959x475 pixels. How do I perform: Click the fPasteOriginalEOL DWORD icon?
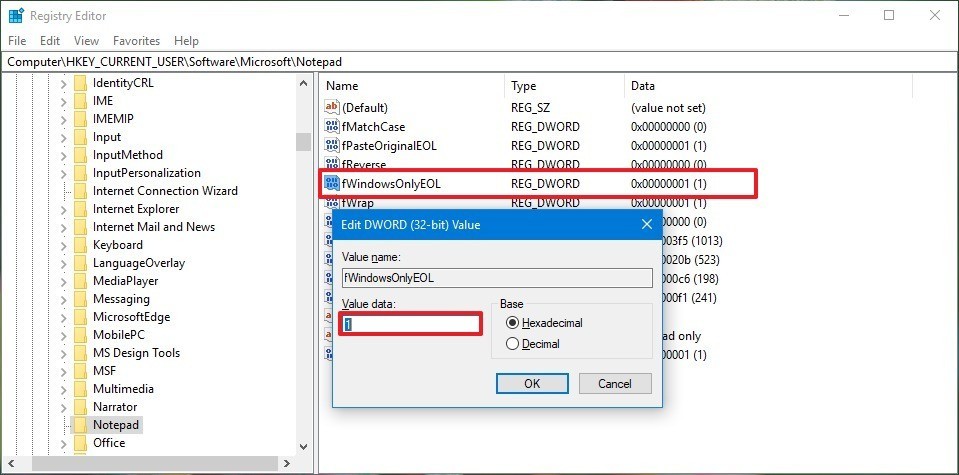point(331,145)
